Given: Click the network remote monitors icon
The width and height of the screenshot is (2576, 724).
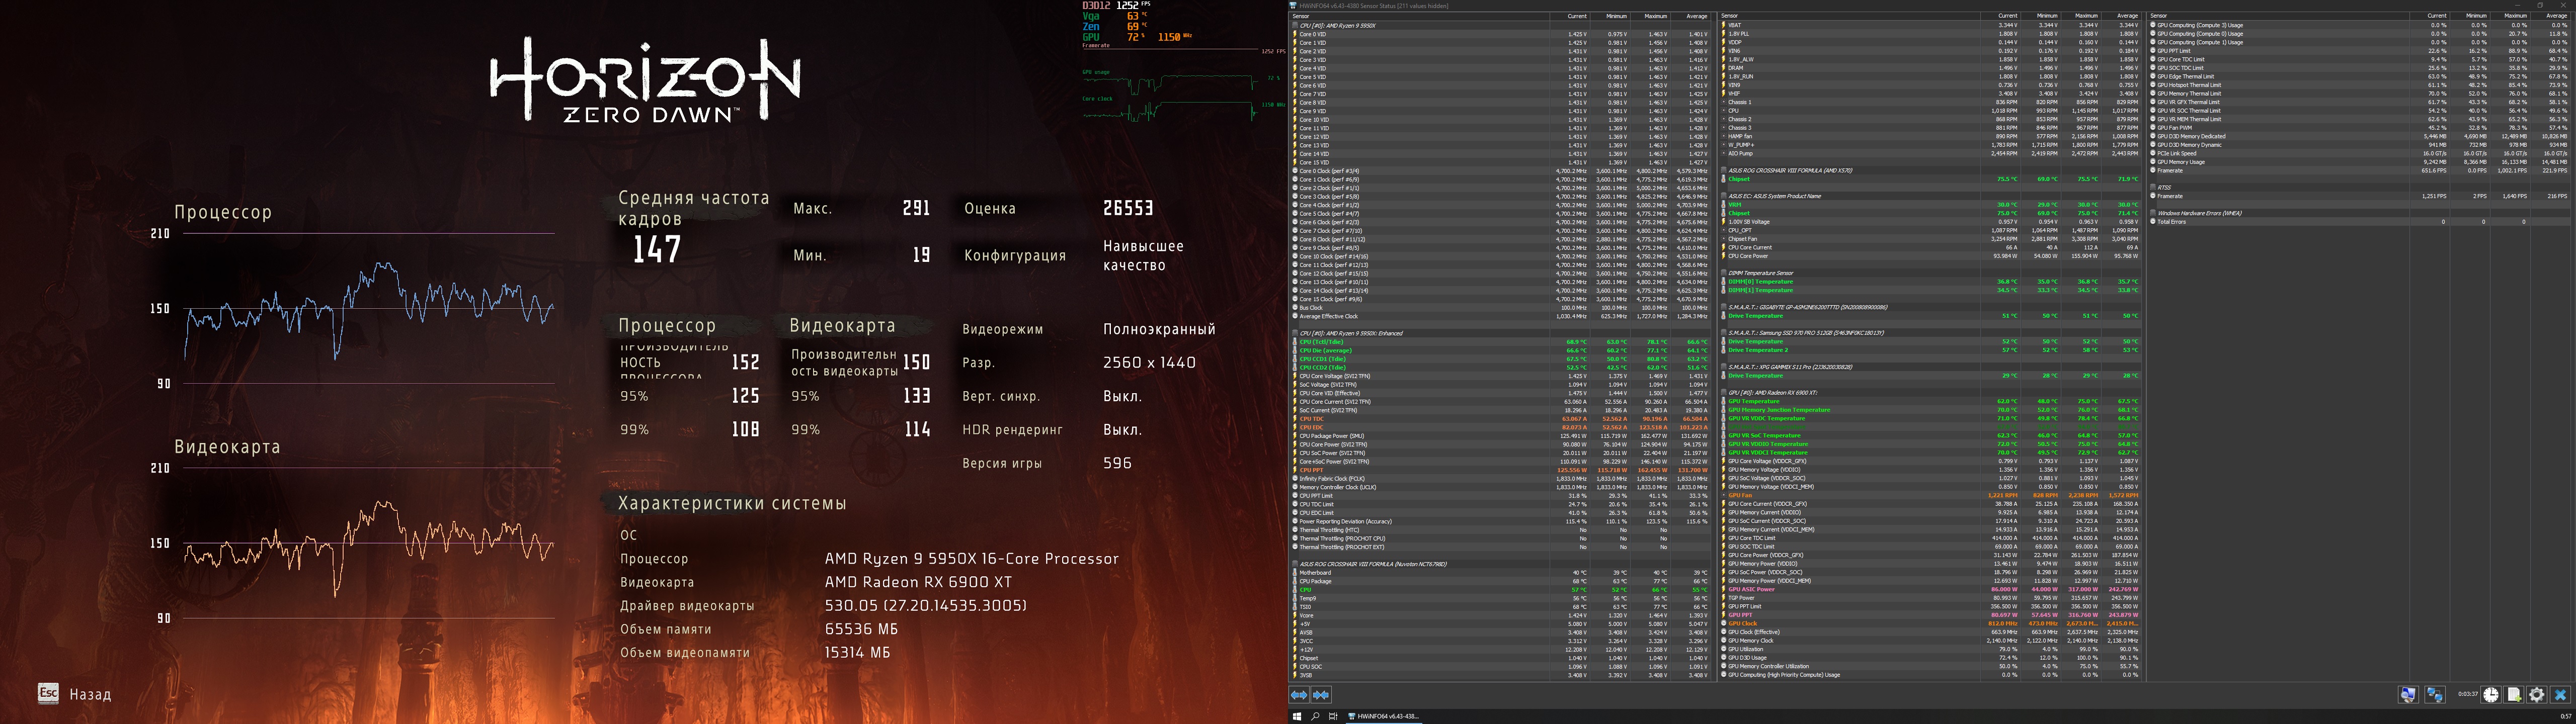Looking at the screenshot, I should pos(2435,695).
